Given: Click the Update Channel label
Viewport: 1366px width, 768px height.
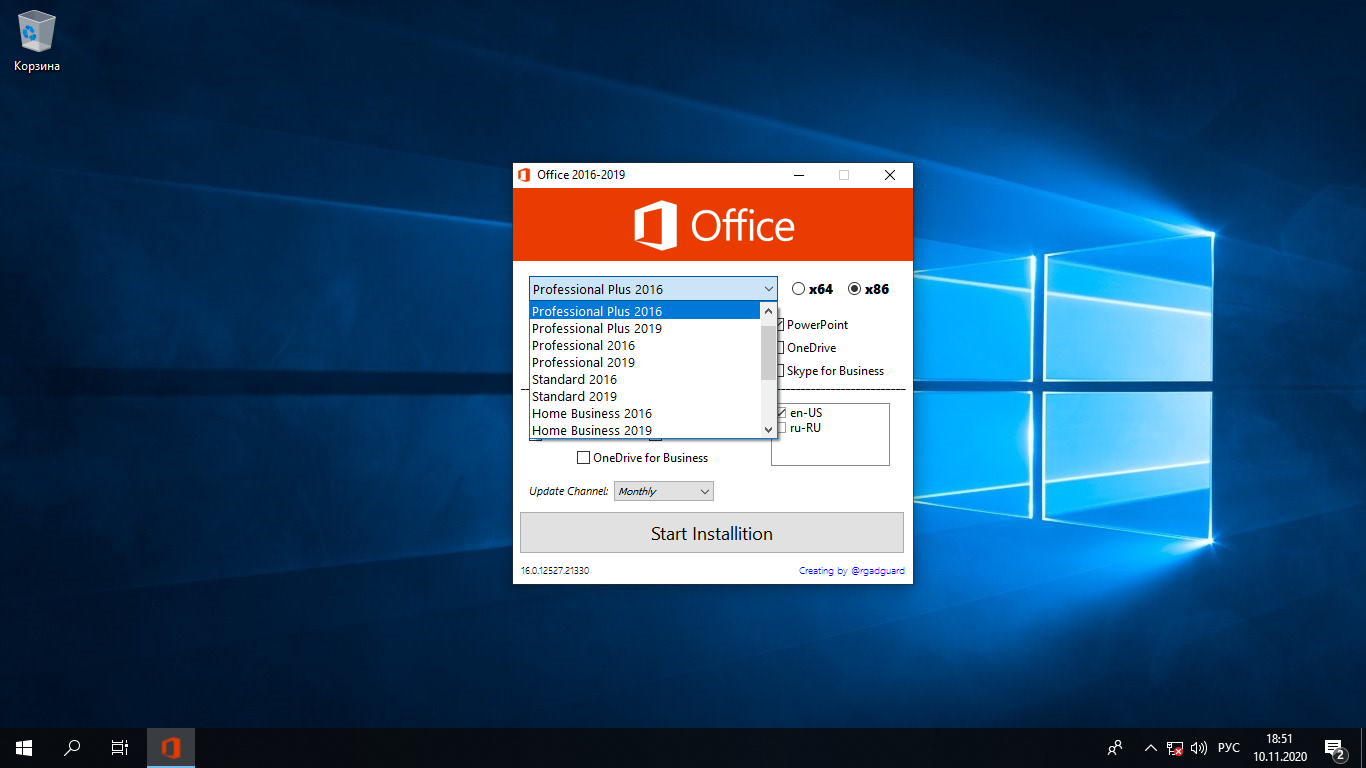Looking at the screenshot, I should [x=568, y=491].
